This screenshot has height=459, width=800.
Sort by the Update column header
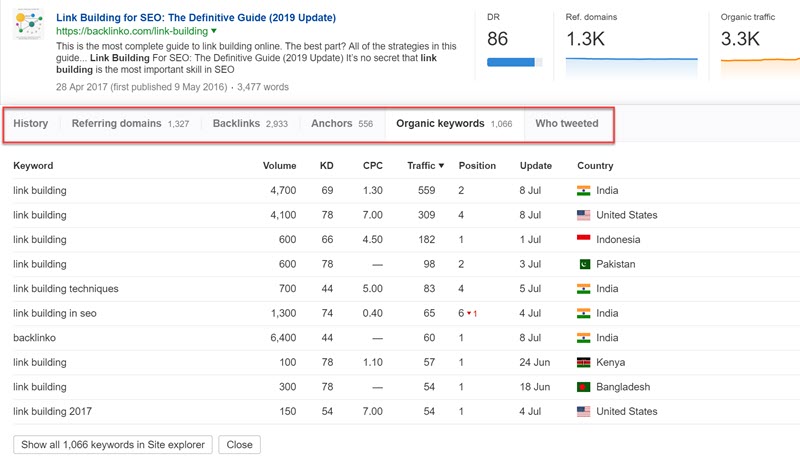(536, 166)
